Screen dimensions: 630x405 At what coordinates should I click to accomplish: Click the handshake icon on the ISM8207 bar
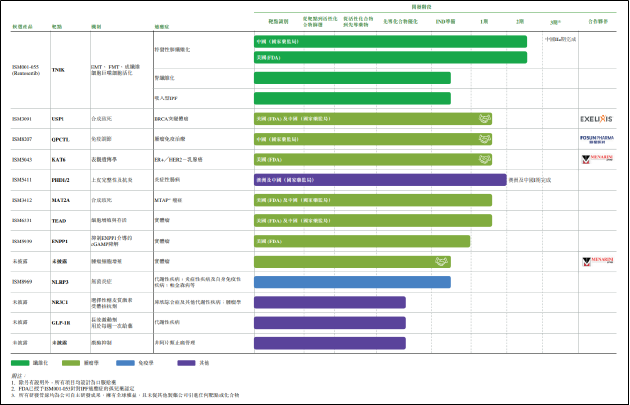click(x=483, y=138)
